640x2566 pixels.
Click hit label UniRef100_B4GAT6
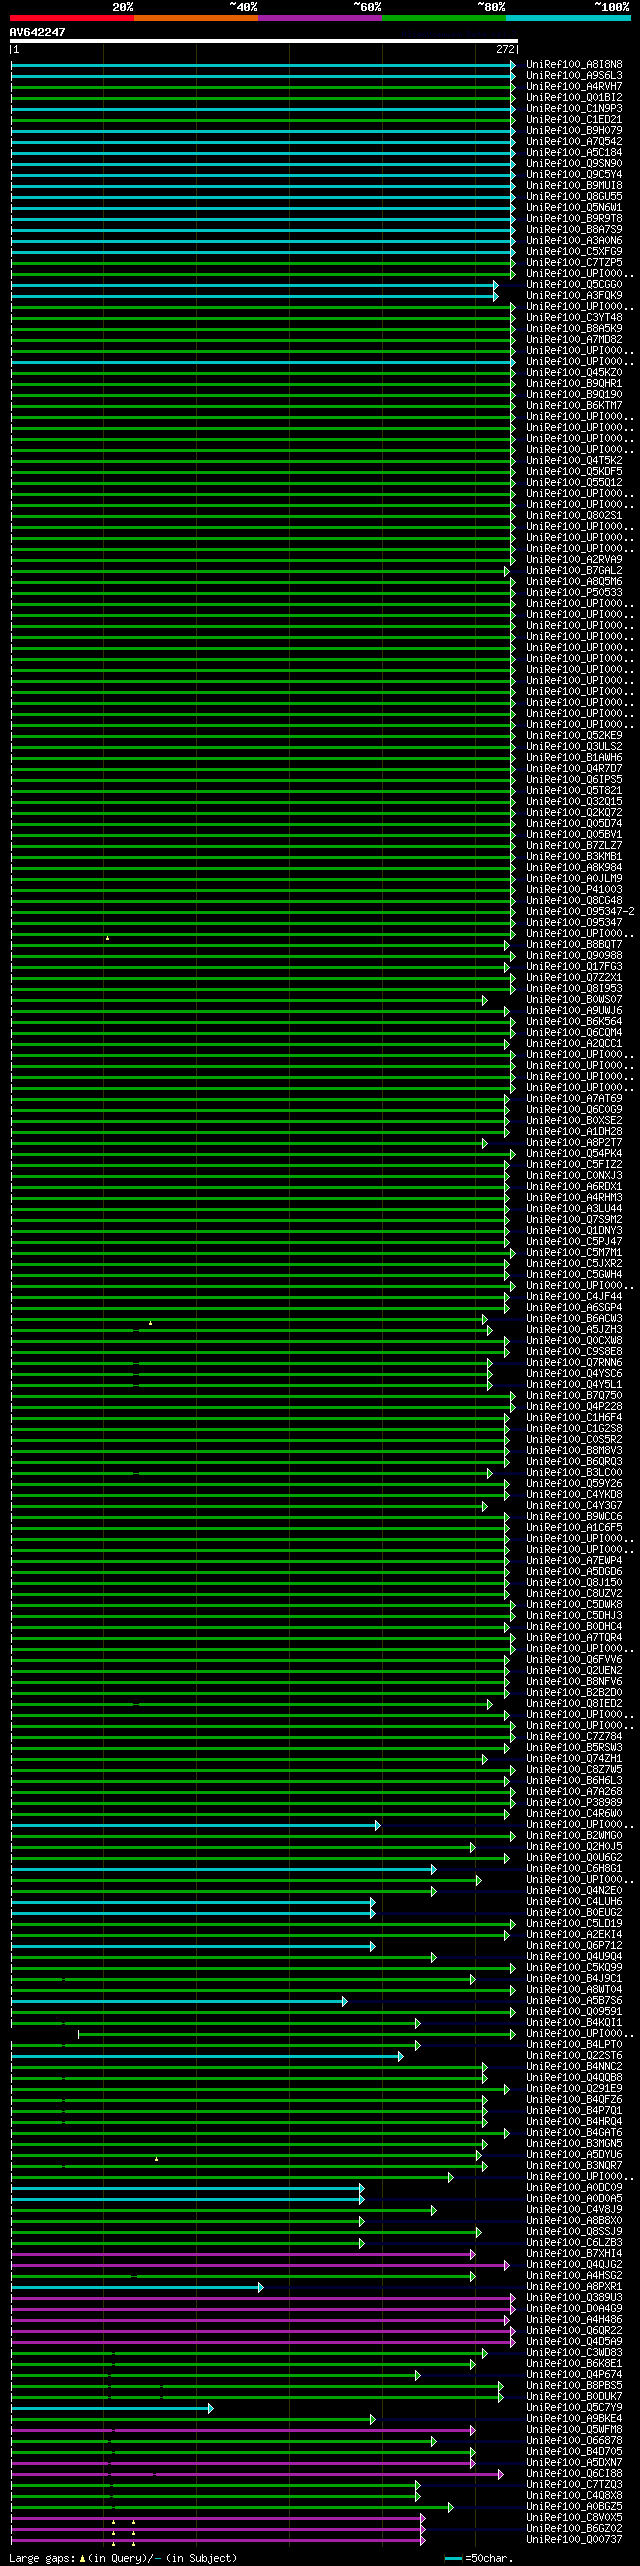coord(574,2133)
